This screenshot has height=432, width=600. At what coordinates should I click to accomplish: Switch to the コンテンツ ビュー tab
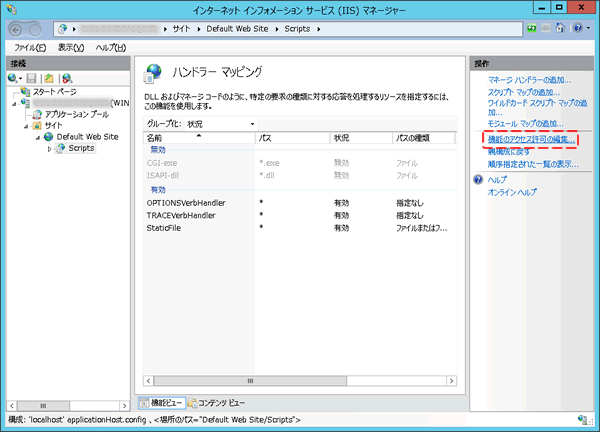click(217, 403)
